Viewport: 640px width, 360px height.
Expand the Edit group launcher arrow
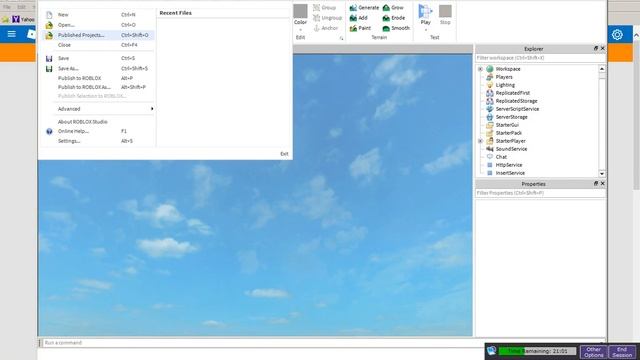click(x=341, y=38)
